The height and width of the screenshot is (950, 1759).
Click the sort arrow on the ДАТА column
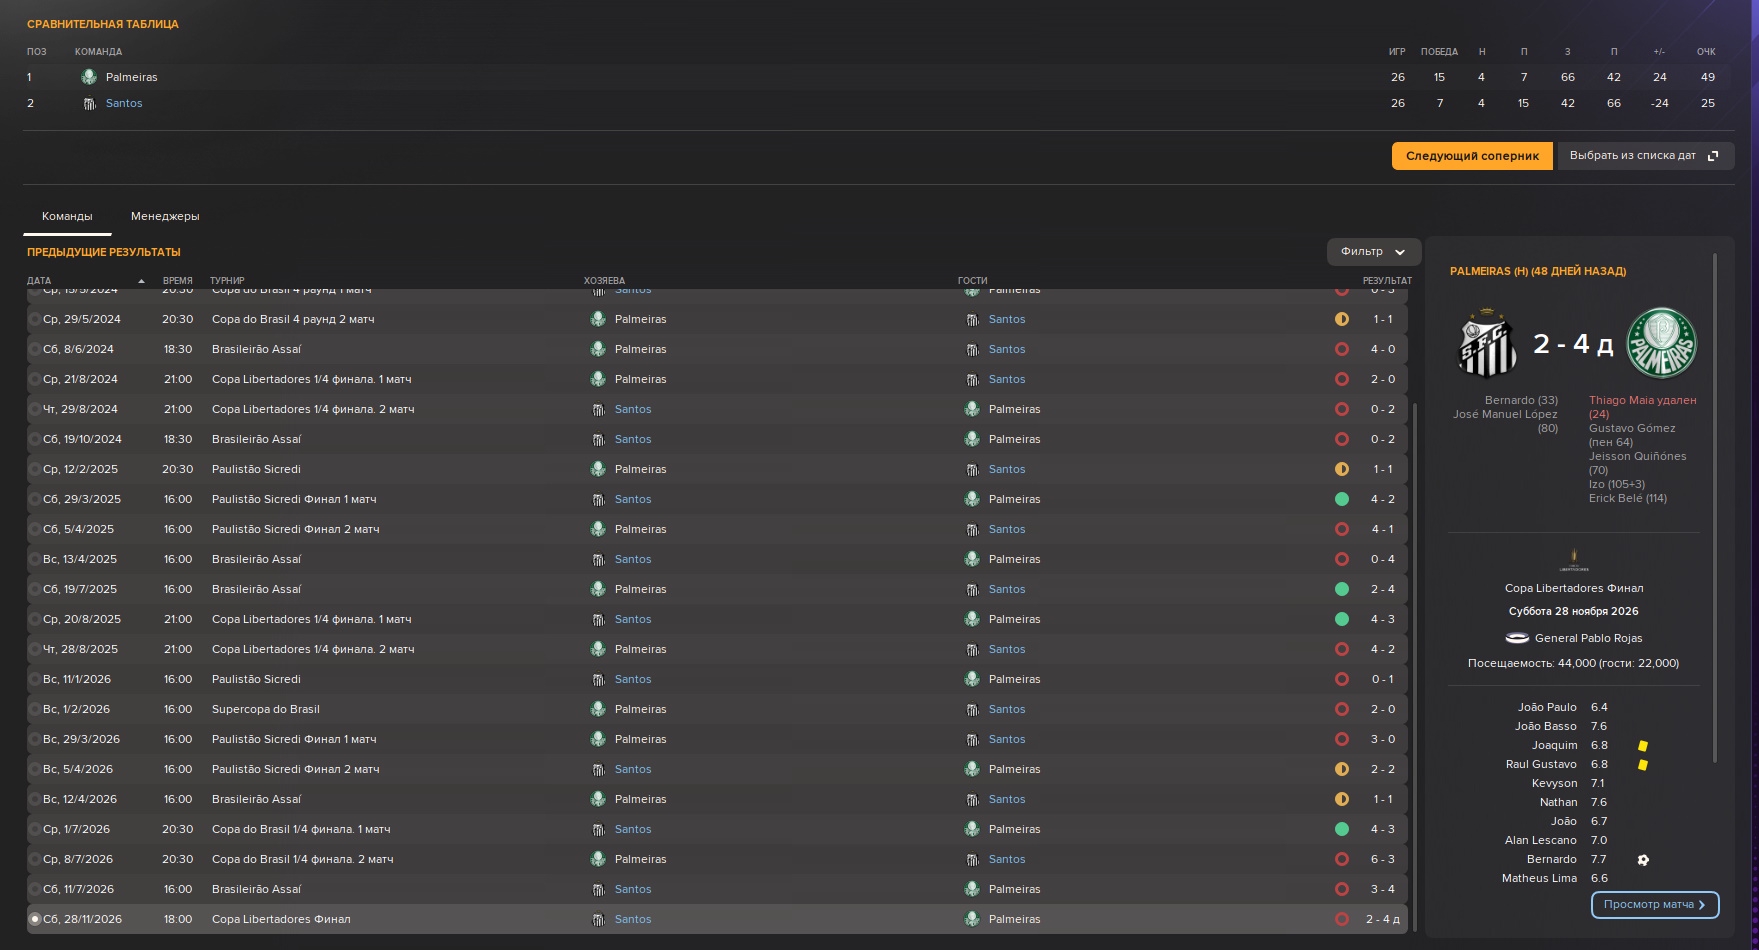[x=141, y=281]
